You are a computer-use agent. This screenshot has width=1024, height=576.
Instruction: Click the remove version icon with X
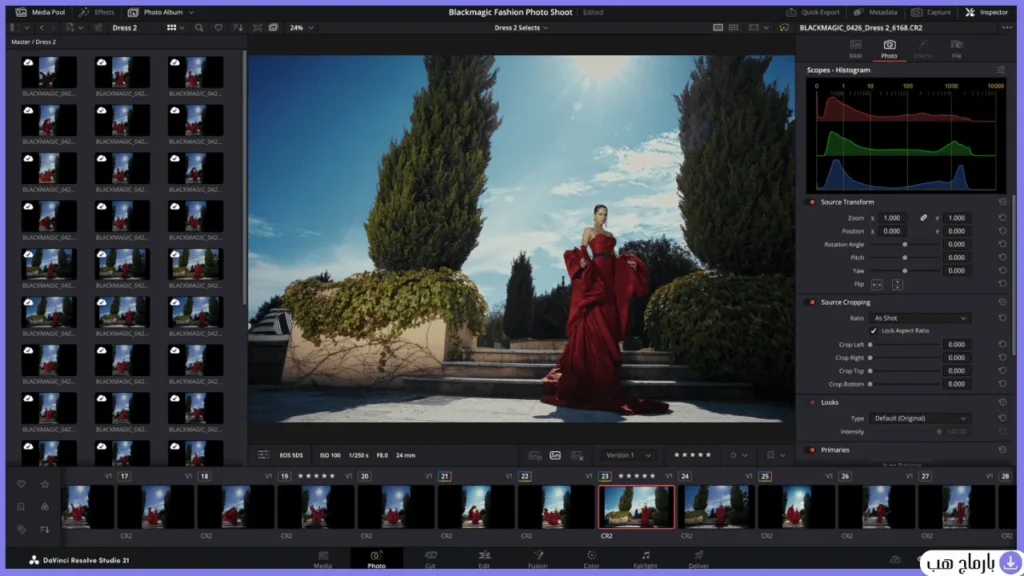coord(577,455)
